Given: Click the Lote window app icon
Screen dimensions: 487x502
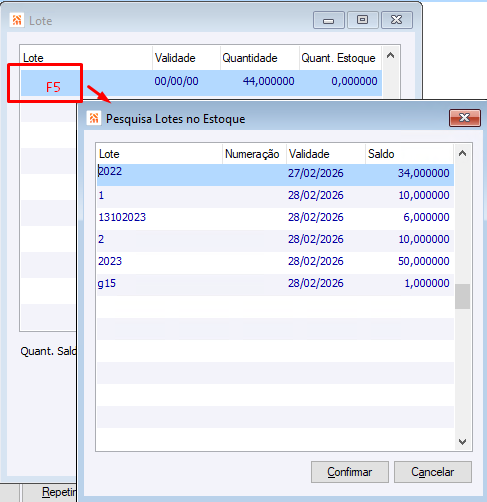Looking at the screenshot, I should (17, 20).
